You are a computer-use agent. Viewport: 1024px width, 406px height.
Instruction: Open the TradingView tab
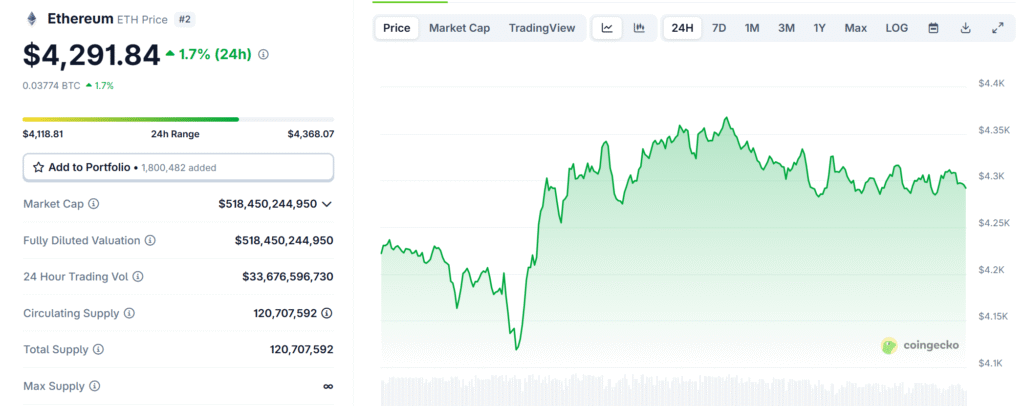542,28
